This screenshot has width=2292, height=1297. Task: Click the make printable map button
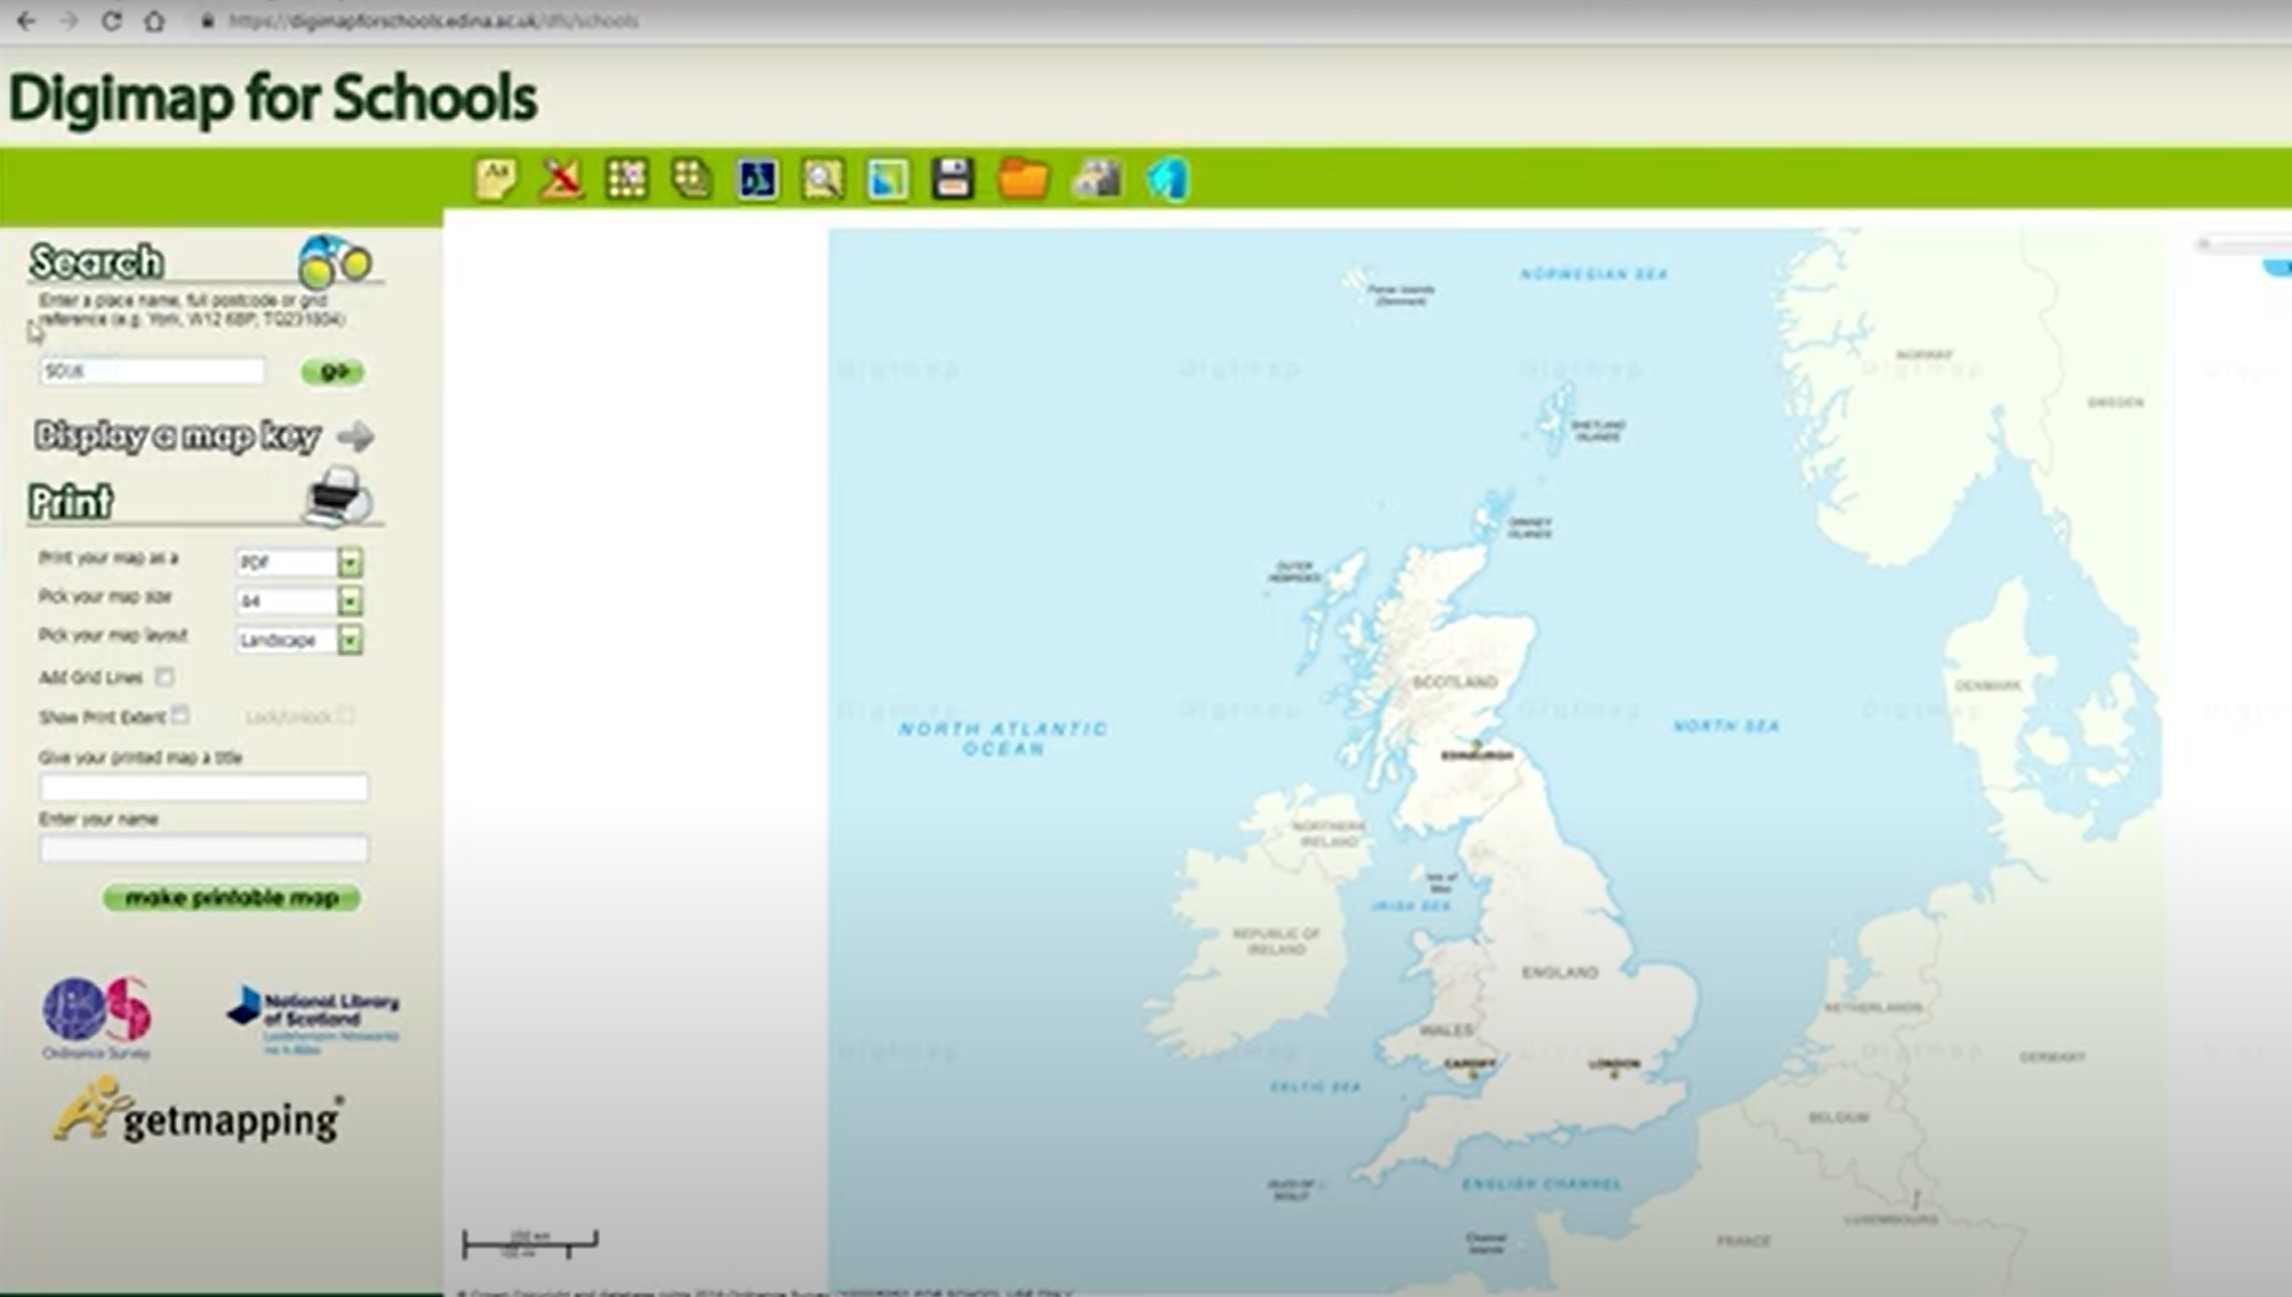tap(232, 898)
